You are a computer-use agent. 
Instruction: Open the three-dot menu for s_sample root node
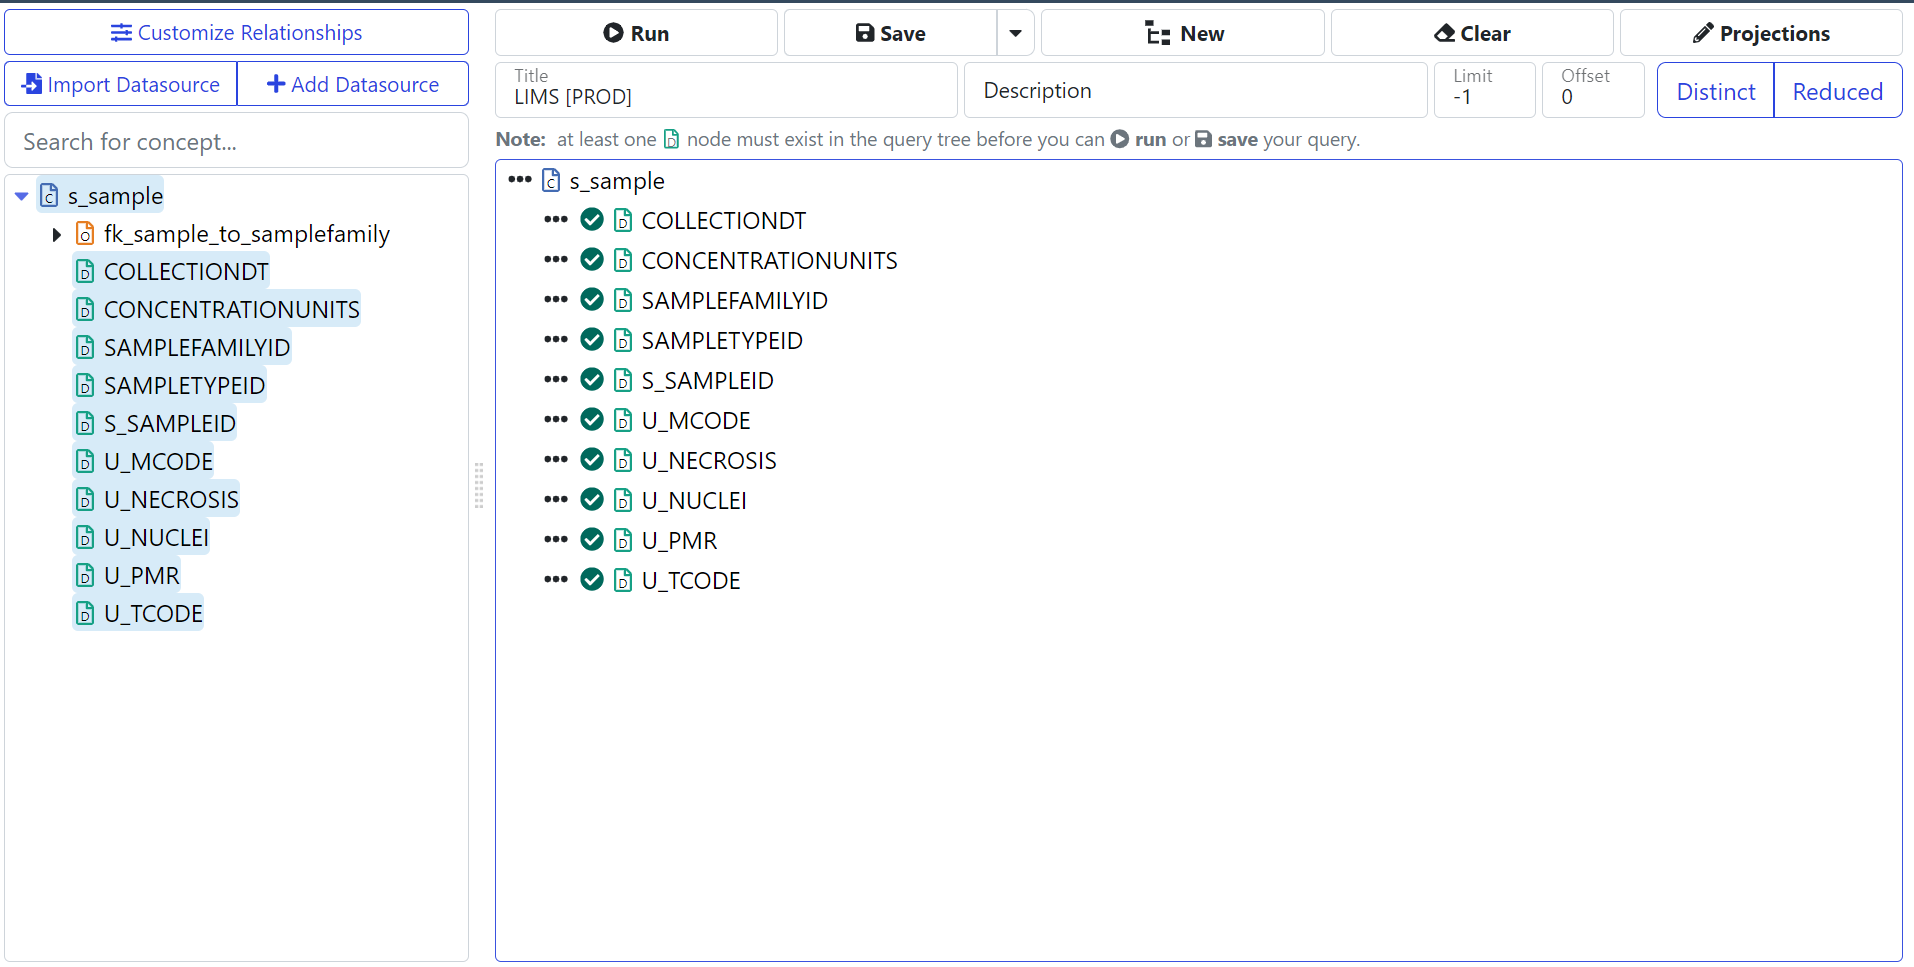pos(519,180)
